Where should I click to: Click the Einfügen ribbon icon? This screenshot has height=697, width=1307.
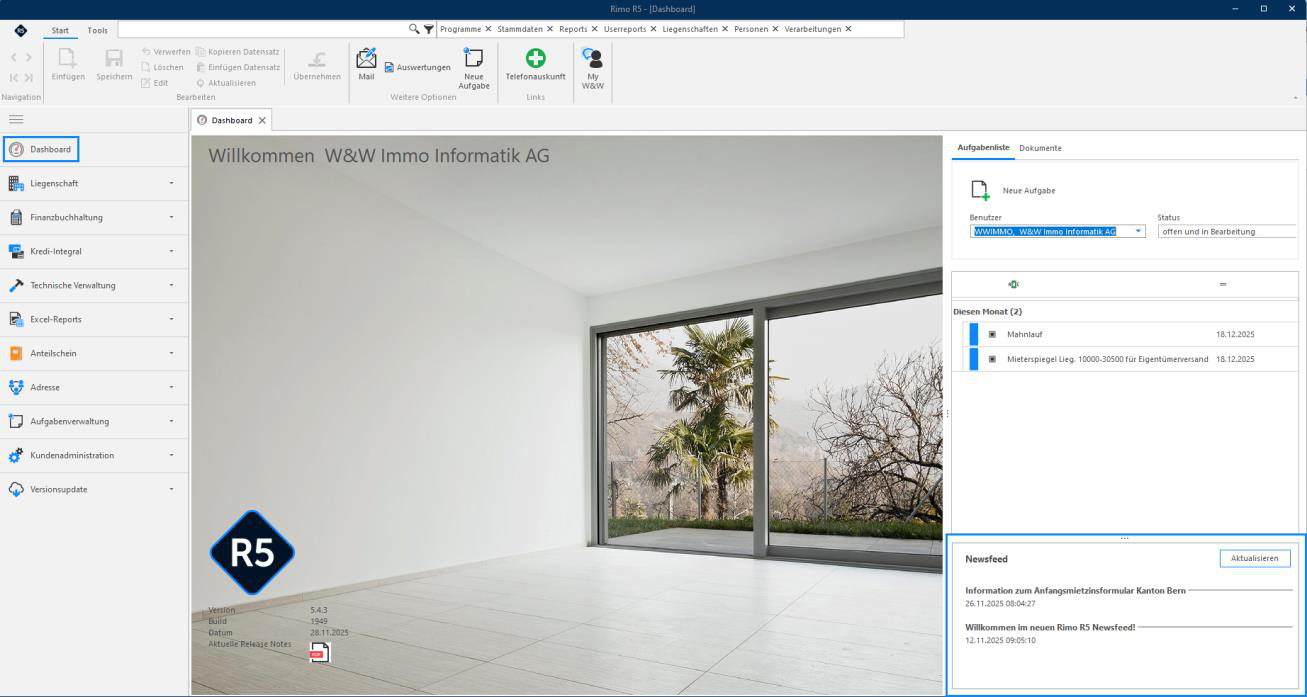pyautogui.click(x=68, y=59)
